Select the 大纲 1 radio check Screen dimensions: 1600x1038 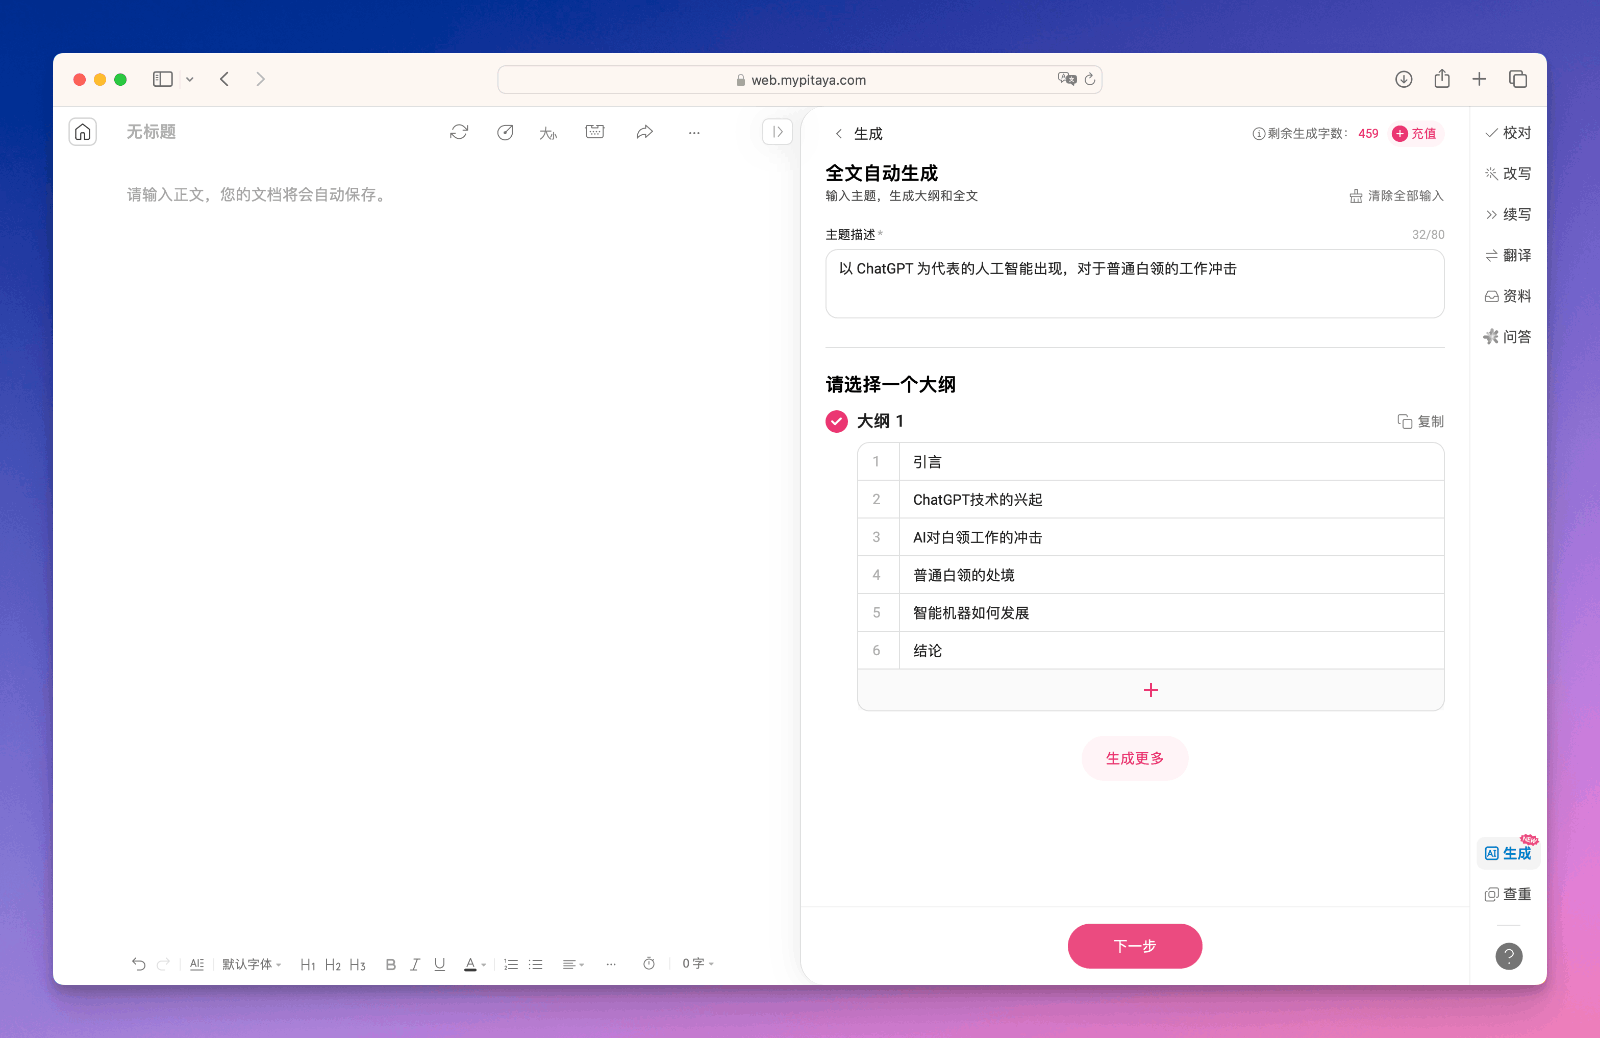(837, 421)
